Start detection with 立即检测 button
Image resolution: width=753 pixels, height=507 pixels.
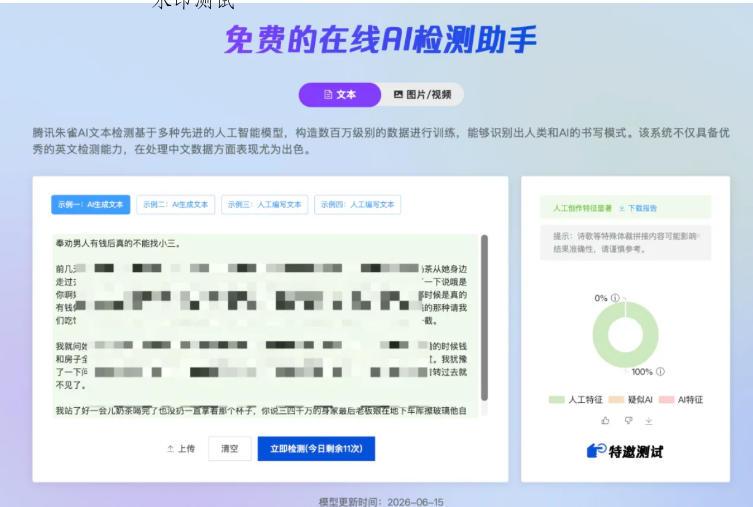click(316, 449)
